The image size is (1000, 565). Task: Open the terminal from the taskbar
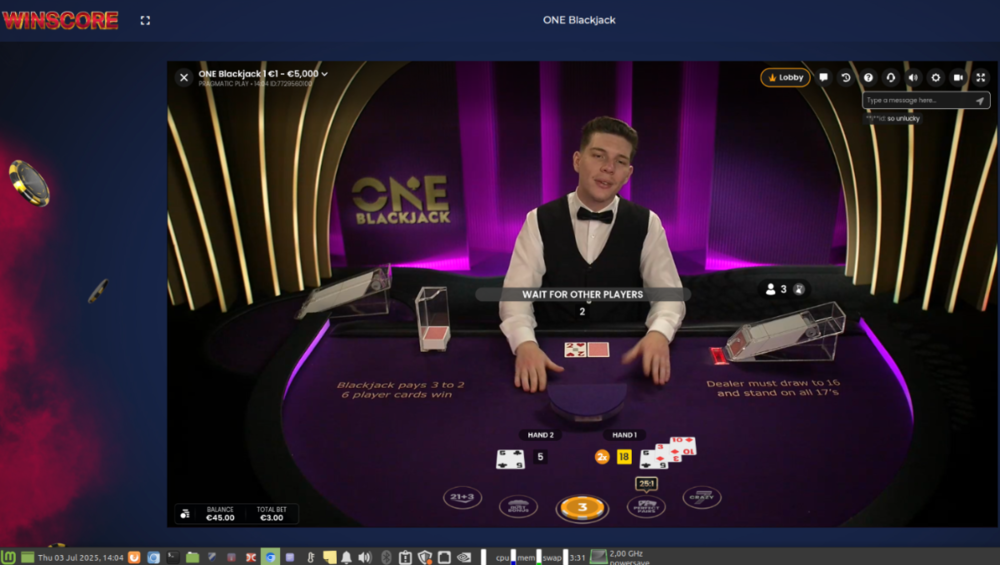[x=173, y=557]
